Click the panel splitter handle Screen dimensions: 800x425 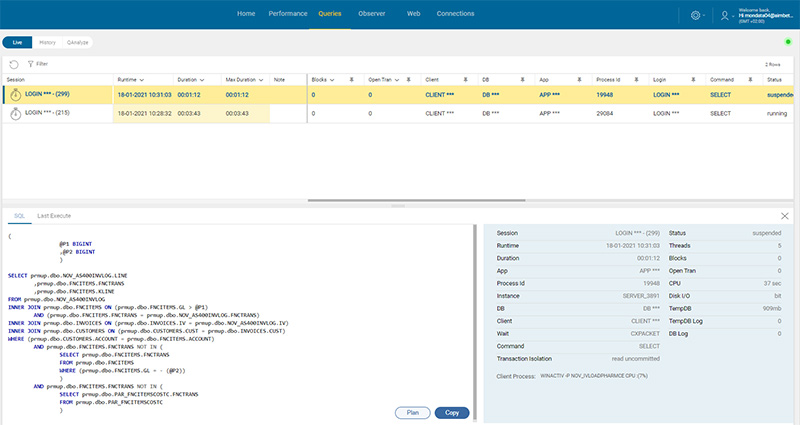[x=398, y=206]
